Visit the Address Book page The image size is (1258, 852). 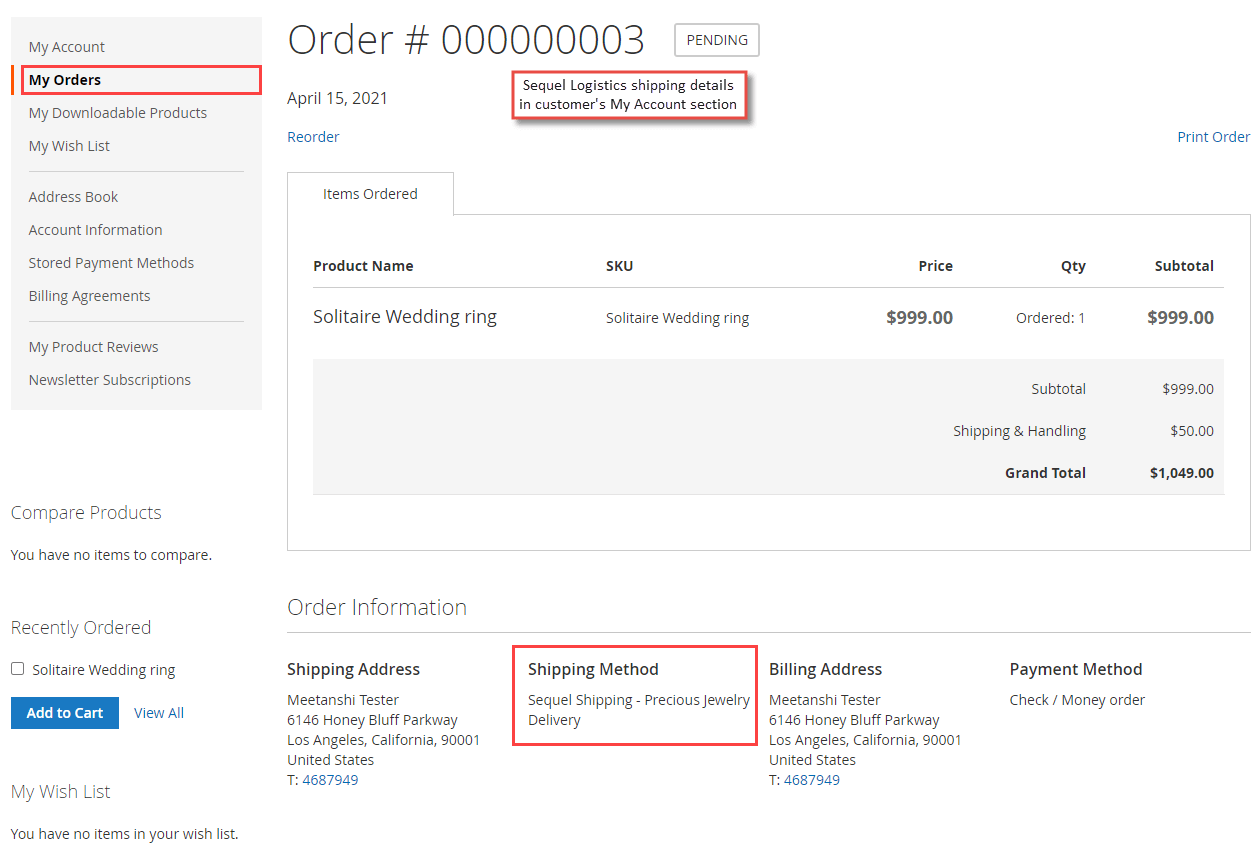coord(73,196)
